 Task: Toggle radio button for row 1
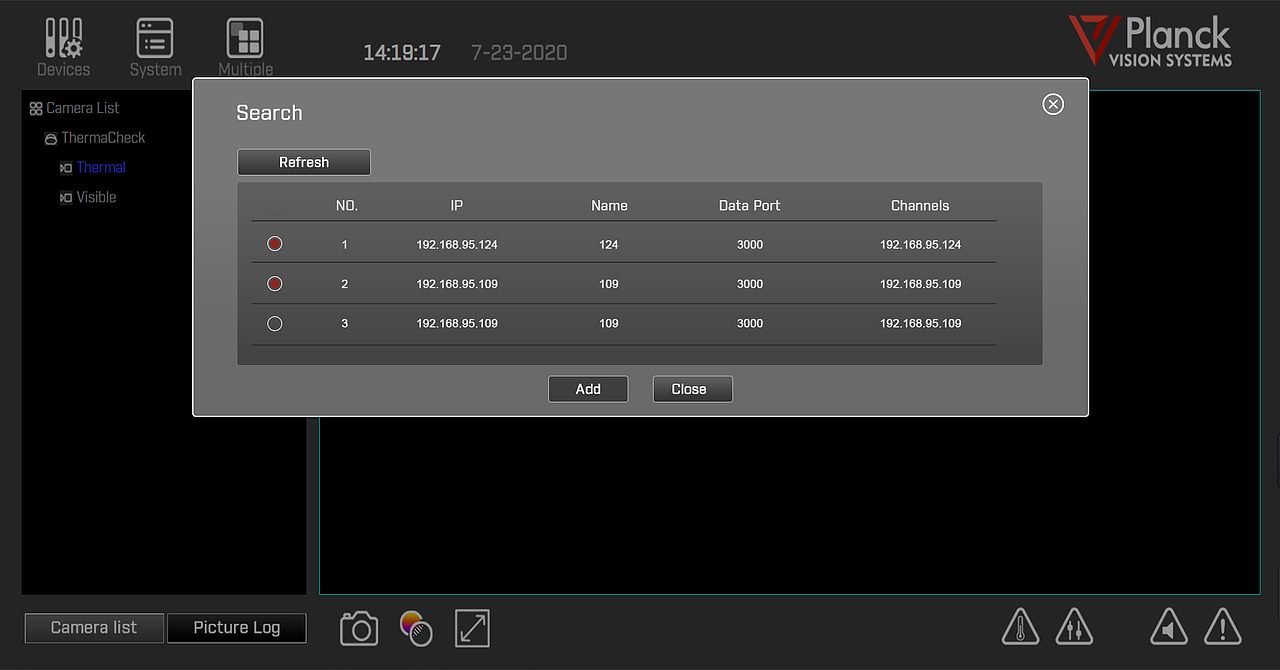[x=275, y=244]
